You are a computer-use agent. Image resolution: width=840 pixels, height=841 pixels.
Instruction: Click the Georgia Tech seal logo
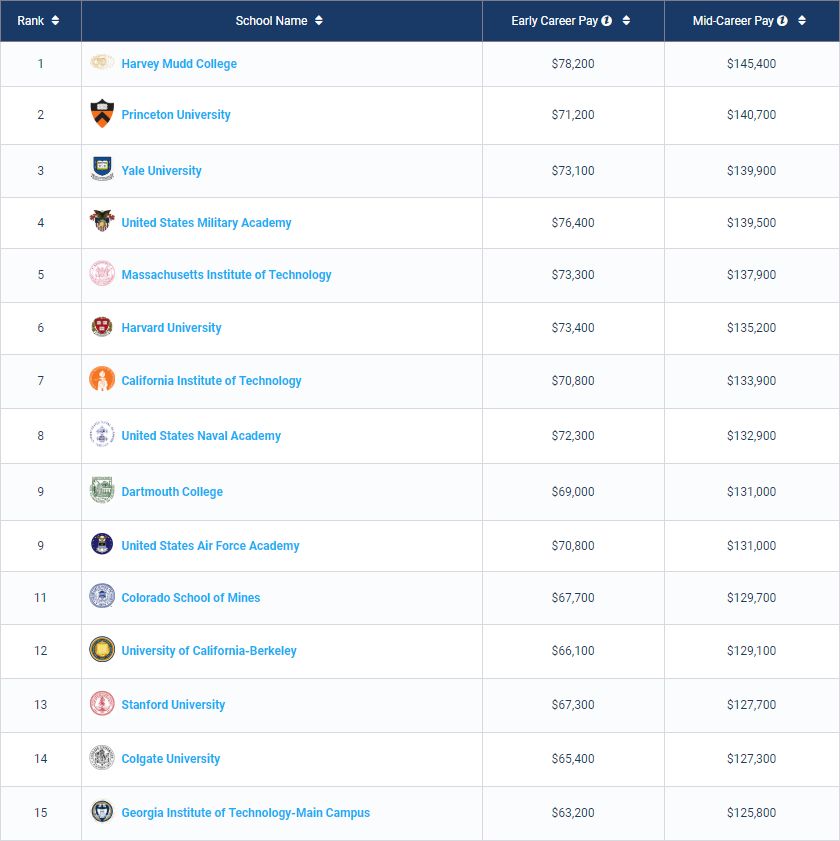pyautogui.click(x=102, y=811)
